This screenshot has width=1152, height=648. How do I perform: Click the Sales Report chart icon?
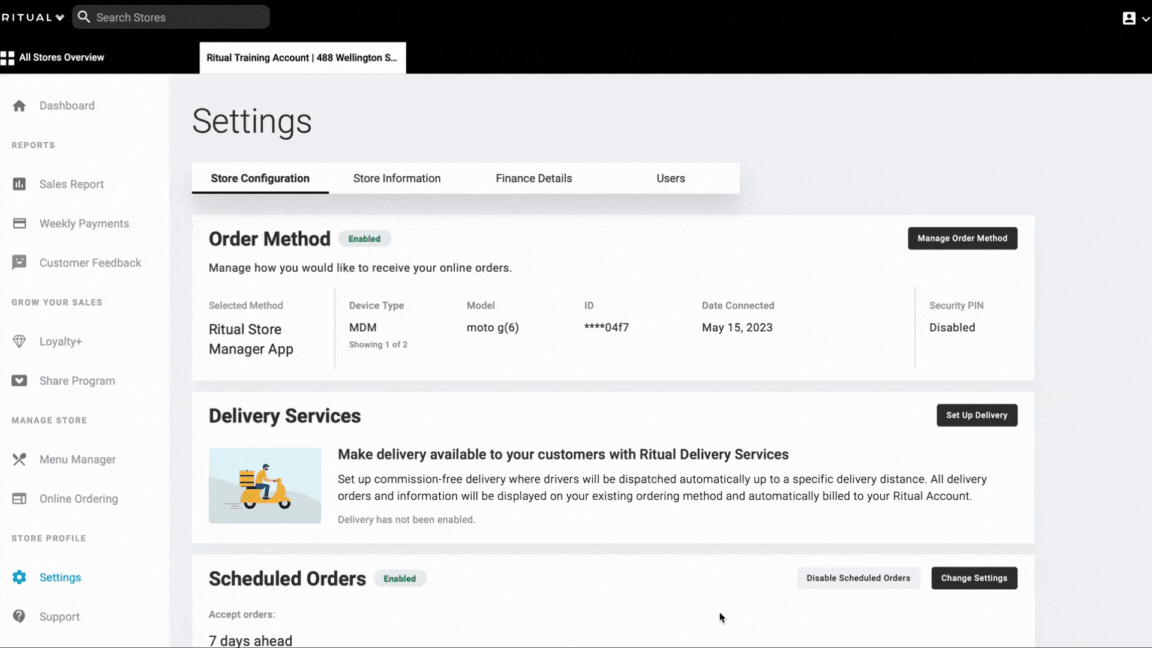pyautogui.click(x=19, y=184)
